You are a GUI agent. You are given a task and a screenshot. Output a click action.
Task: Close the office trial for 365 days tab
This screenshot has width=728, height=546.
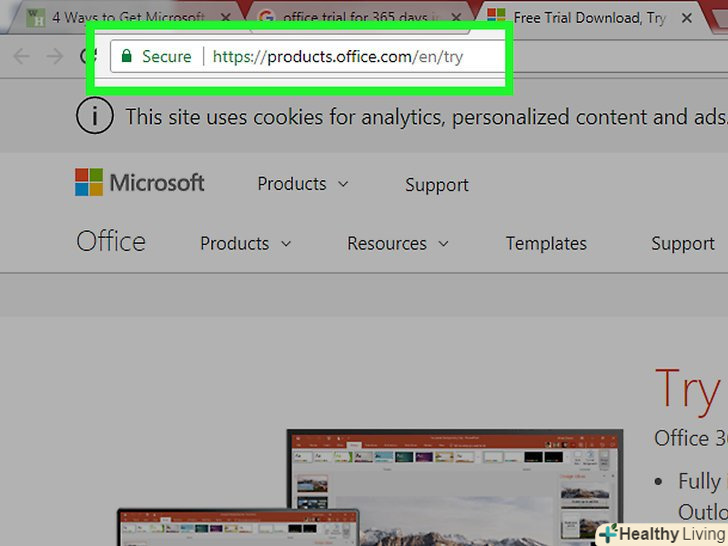tap(456, 18)
